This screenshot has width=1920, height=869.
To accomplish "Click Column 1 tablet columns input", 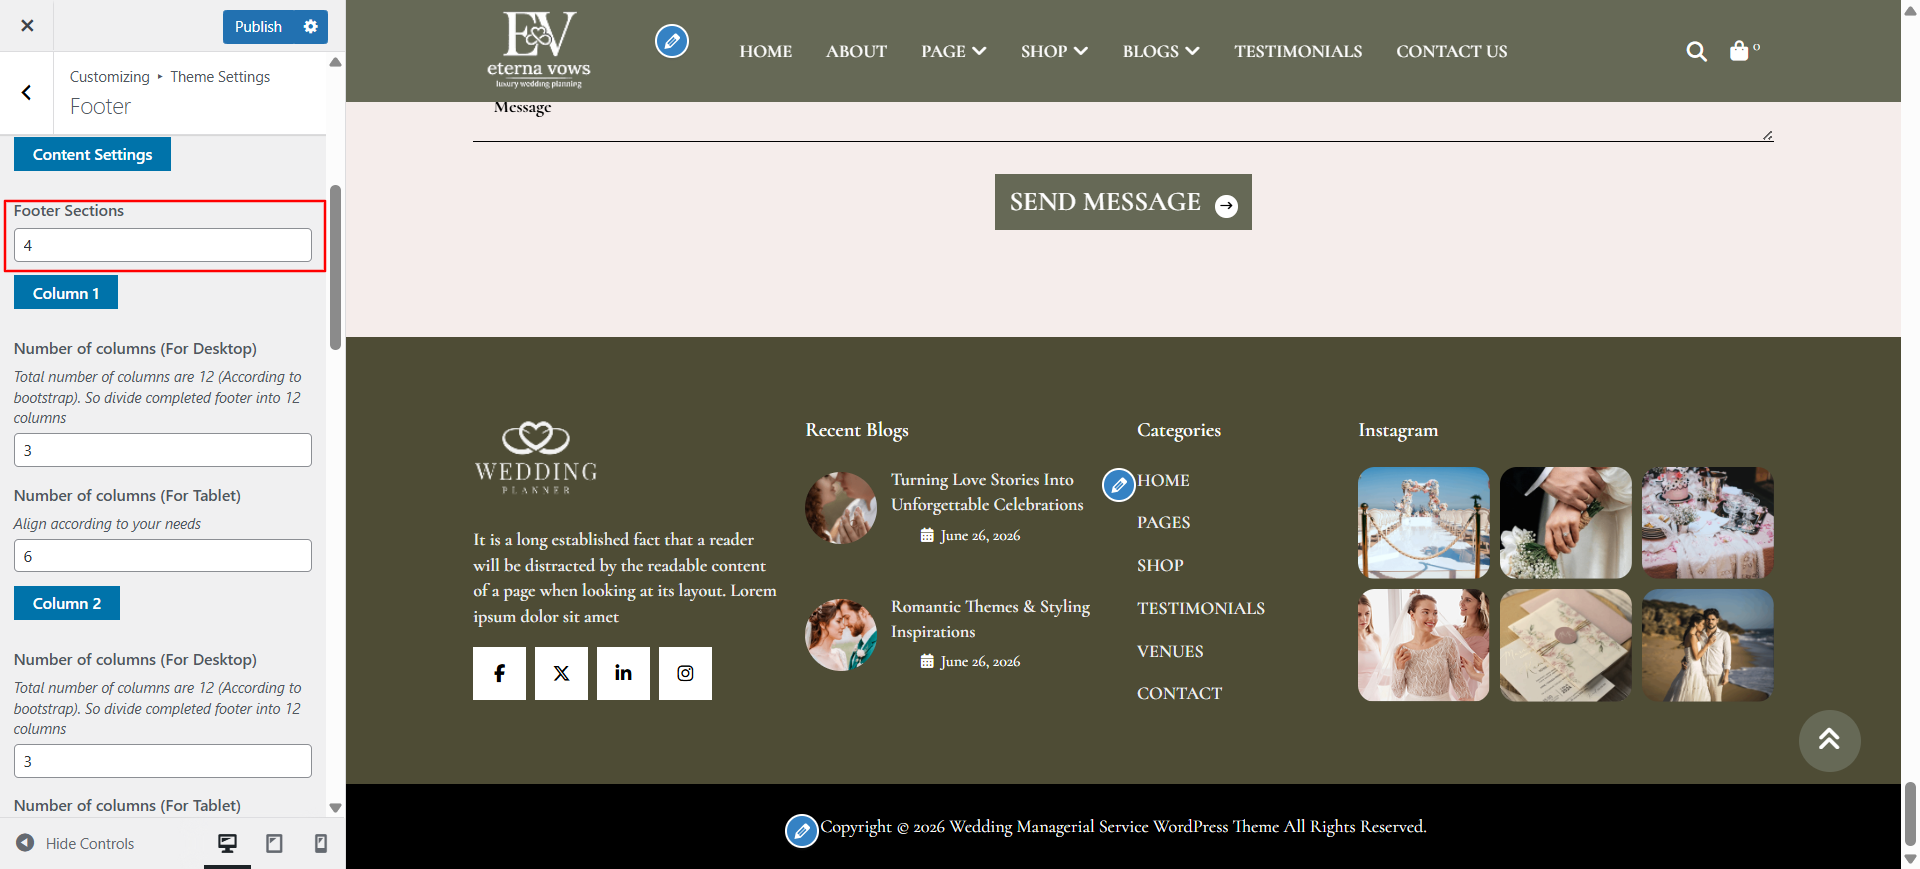I will coord(163,556).
